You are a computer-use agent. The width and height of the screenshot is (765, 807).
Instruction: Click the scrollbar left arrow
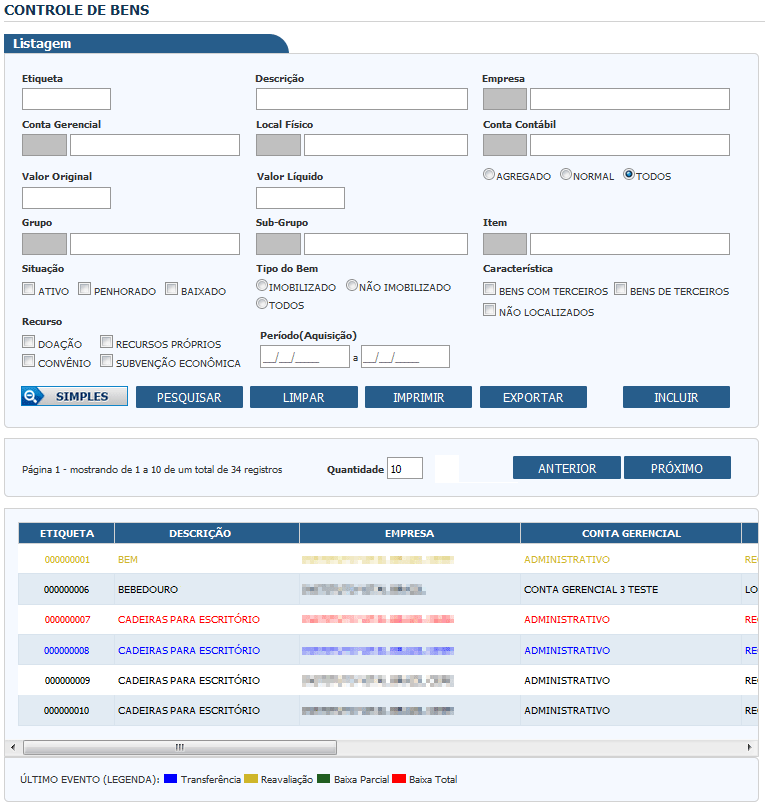point(13,747)
